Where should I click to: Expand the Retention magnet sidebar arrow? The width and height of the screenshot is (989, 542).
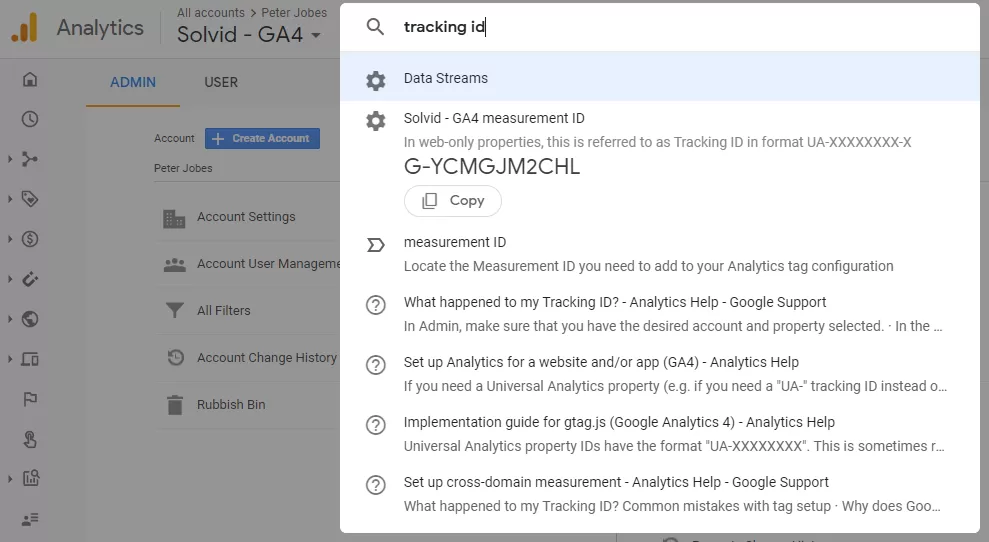tap(9, 279)
